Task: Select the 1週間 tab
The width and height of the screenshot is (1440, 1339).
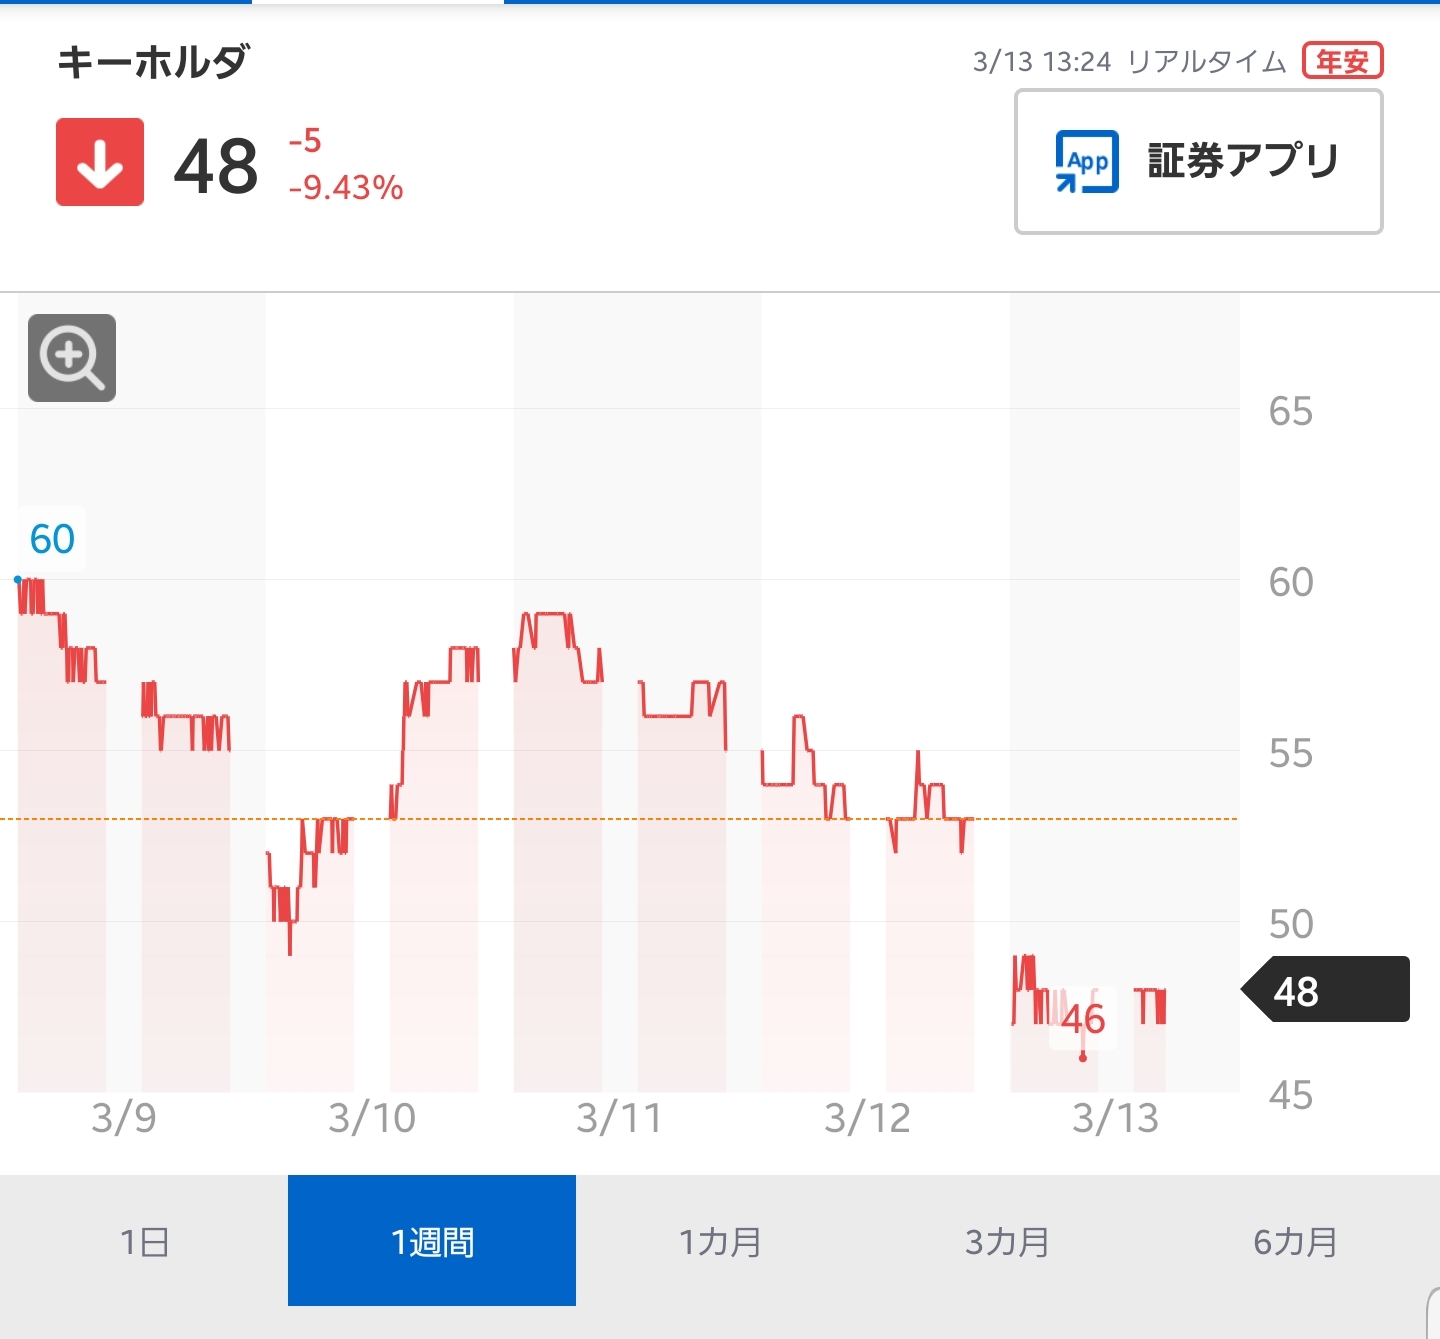Action: (432, 1241)
